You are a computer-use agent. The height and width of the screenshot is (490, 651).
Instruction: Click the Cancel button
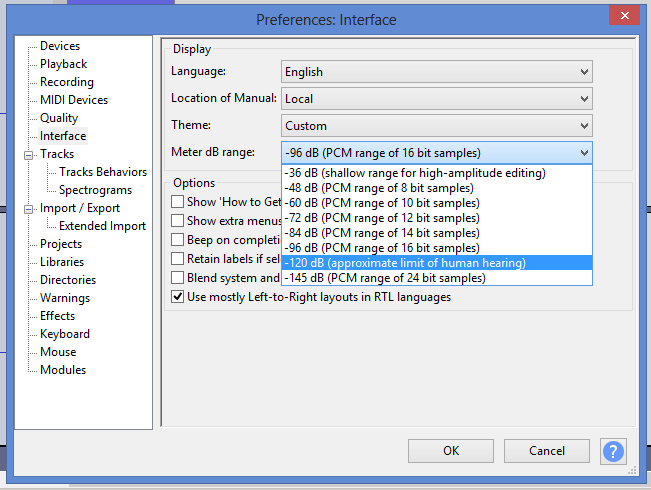pos(547,451)
